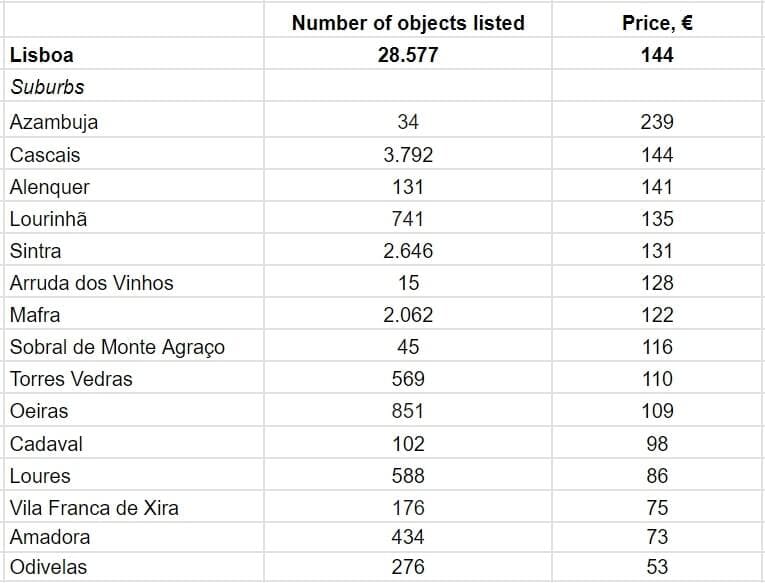Click the Alenquer price cell 141

pyautogui.click(x=657, y=187)
